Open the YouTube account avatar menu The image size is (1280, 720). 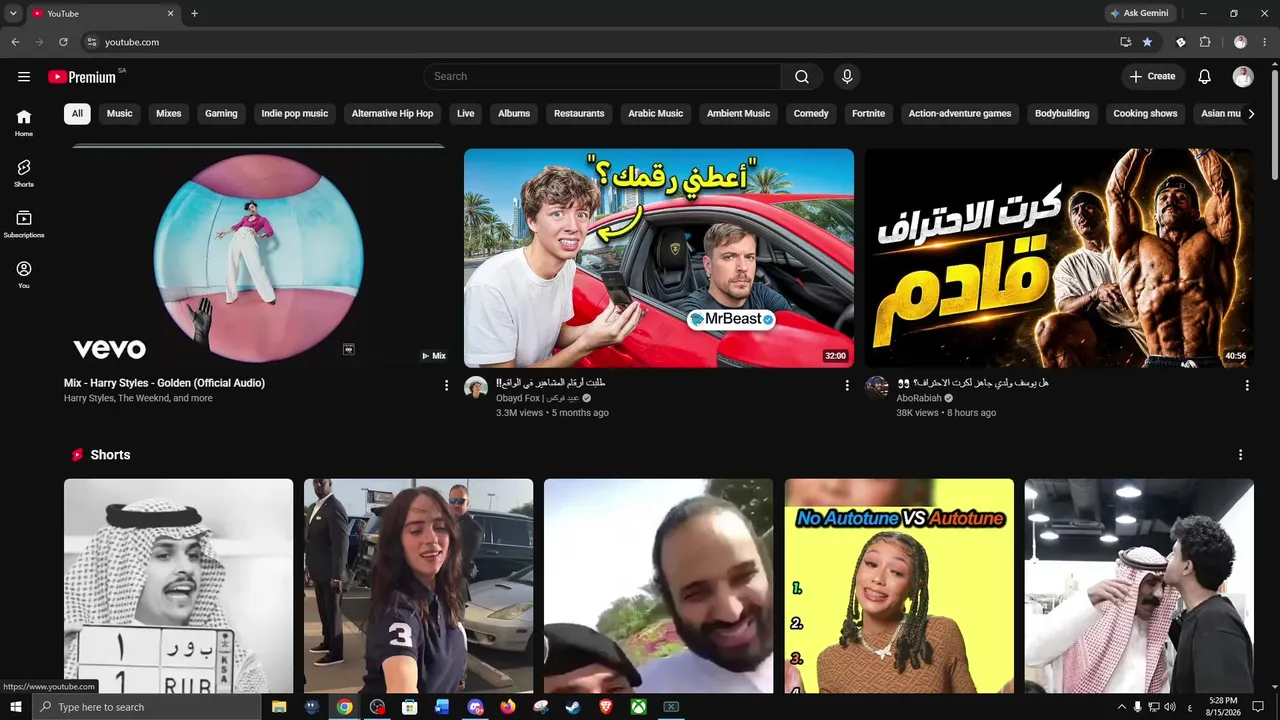[1243, 77]
